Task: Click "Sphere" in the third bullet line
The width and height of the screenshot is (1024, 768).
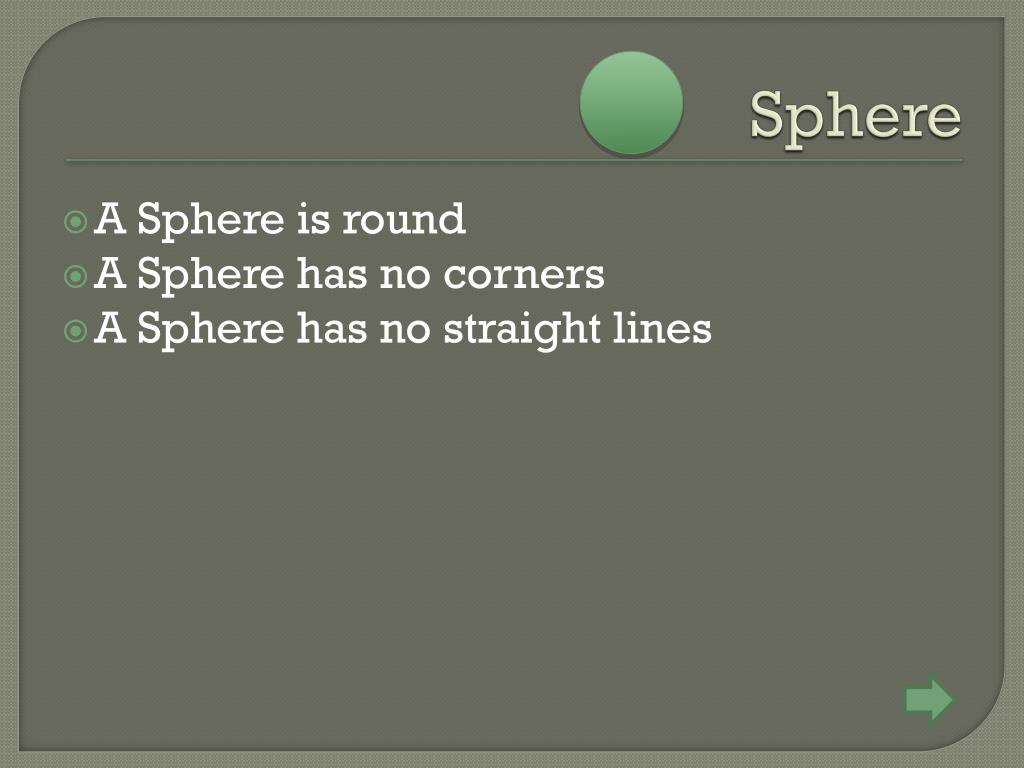Action: [x=211, y=329]
